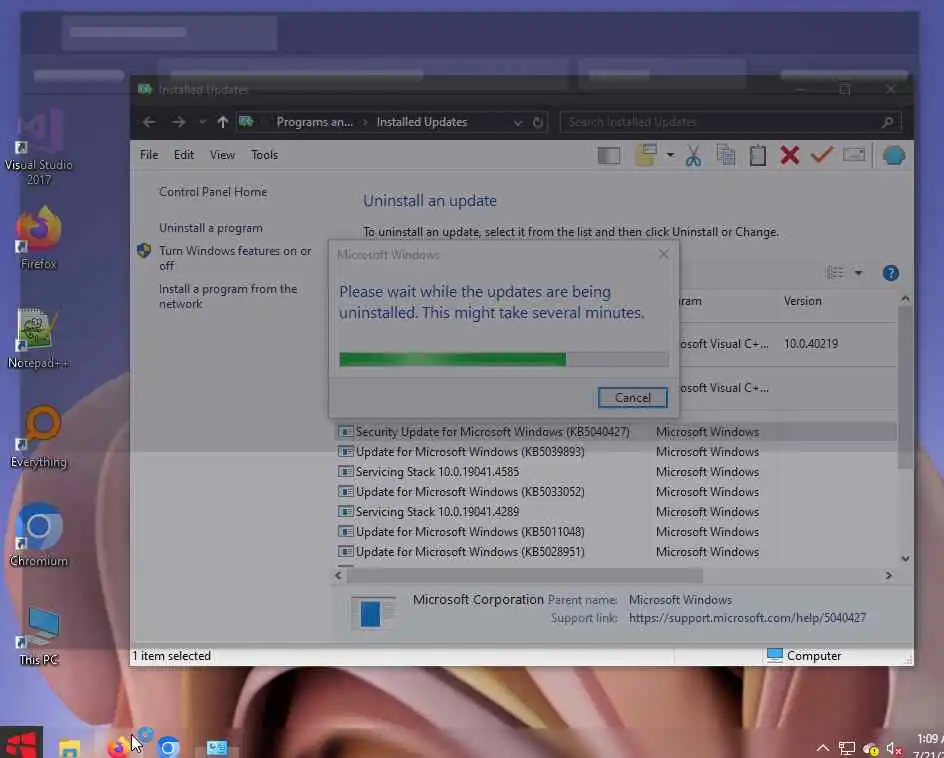This screenshot has width=944, height=758.
Task: Click the Chromium taskbar icon
Action: click(x=168, y=747)
